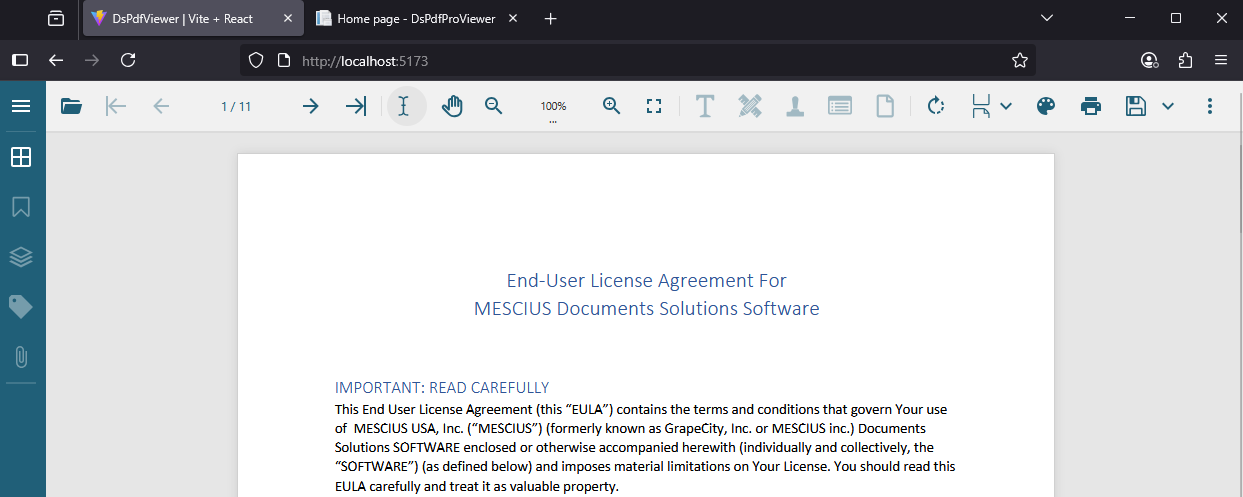Open the page tools document icon

tap(885, 106)
